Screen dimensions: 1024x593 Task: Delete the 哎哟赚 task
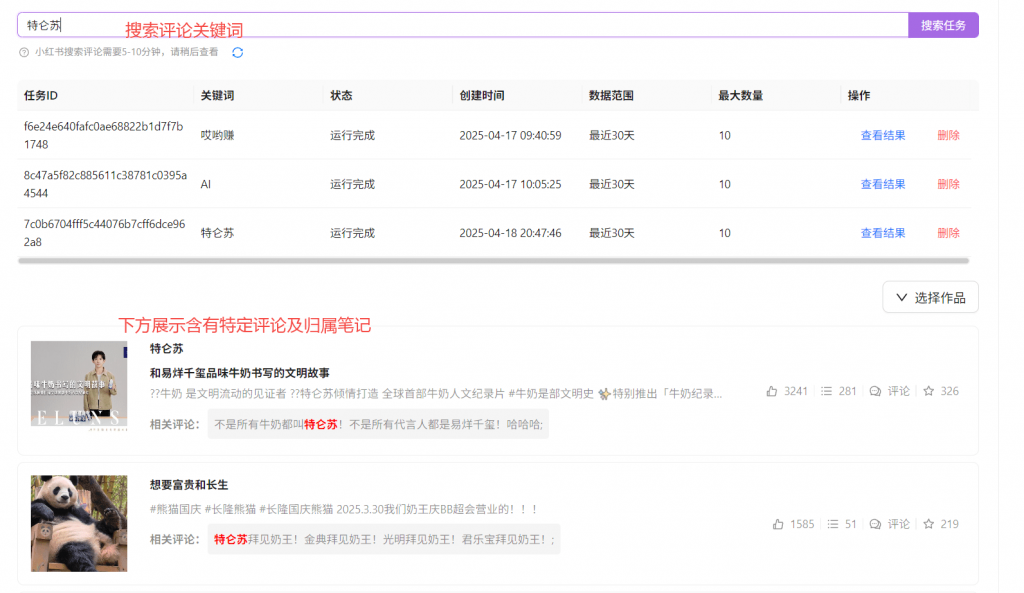[x=948, y=135]
